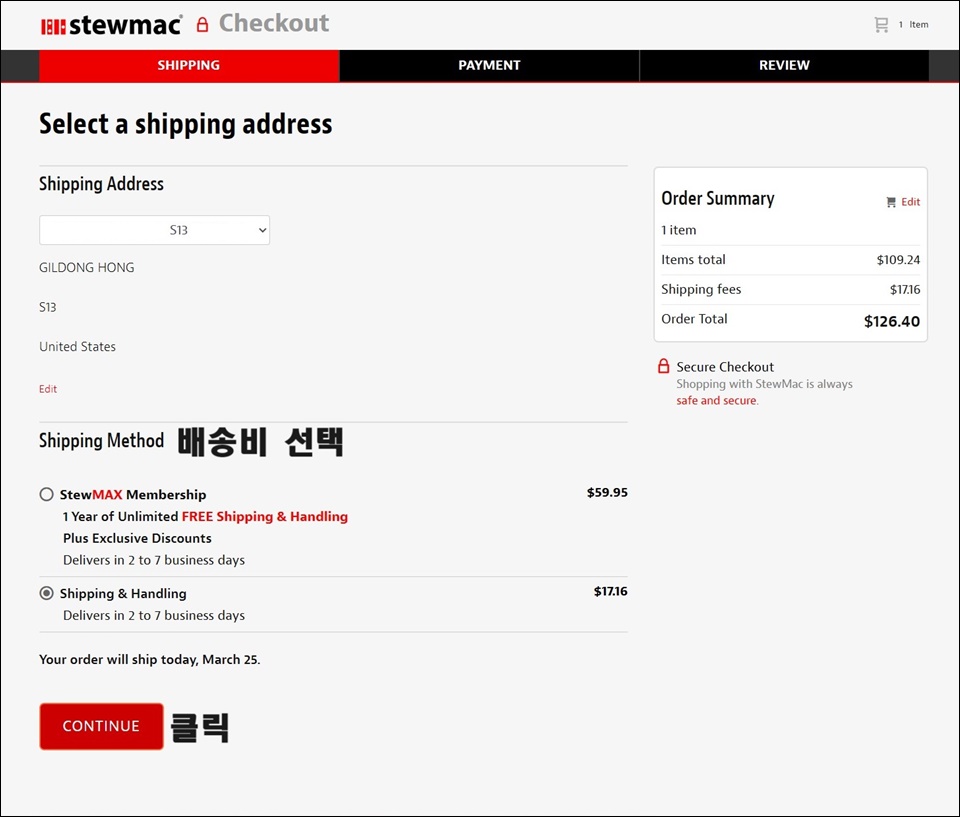Select the Shipping & Handling radio button

(47, 593)
